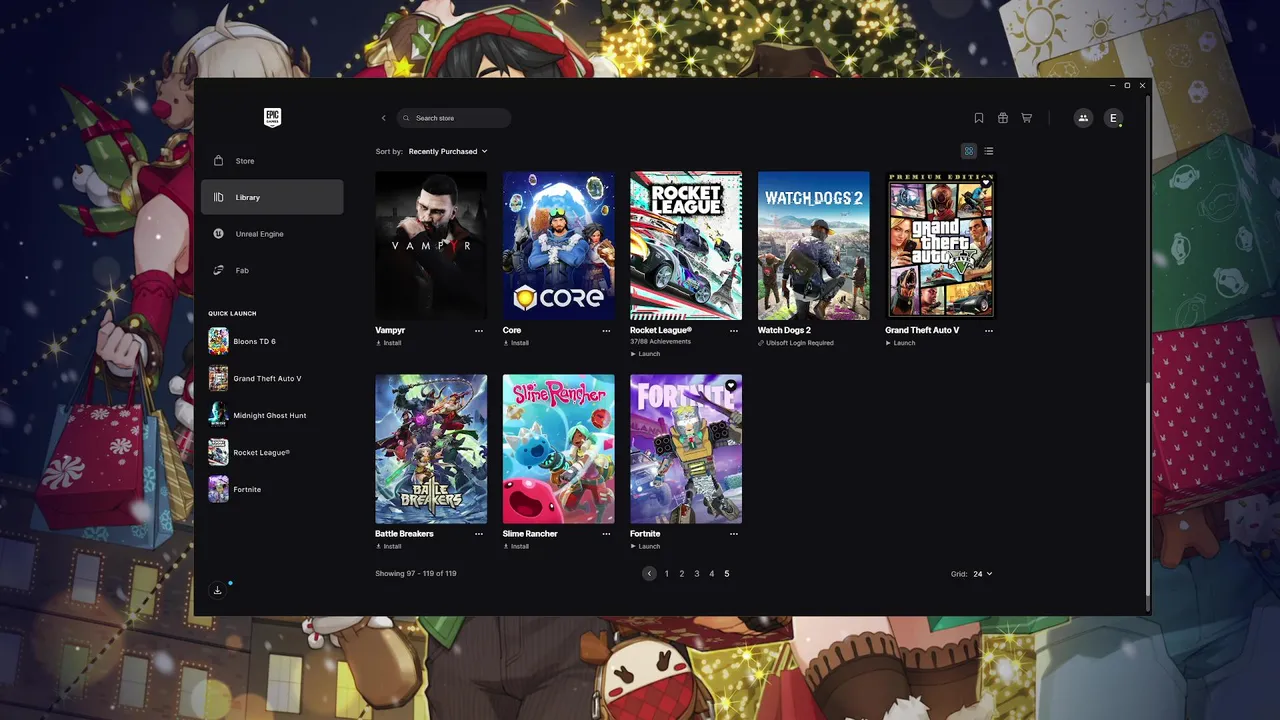Click 37/88 Achievements under Rocket League
Screen dimensions: 1280x720
coord(659,342)
